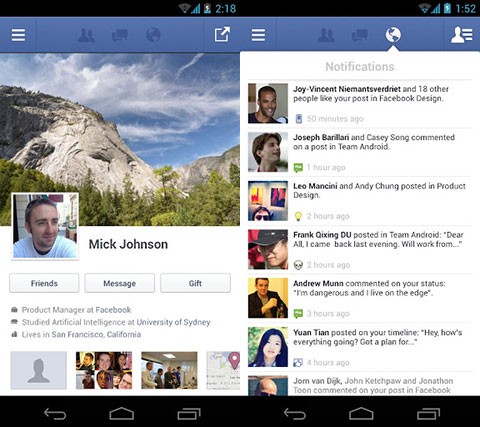Open the San Francisco, California link

click(x=96, y=334)
